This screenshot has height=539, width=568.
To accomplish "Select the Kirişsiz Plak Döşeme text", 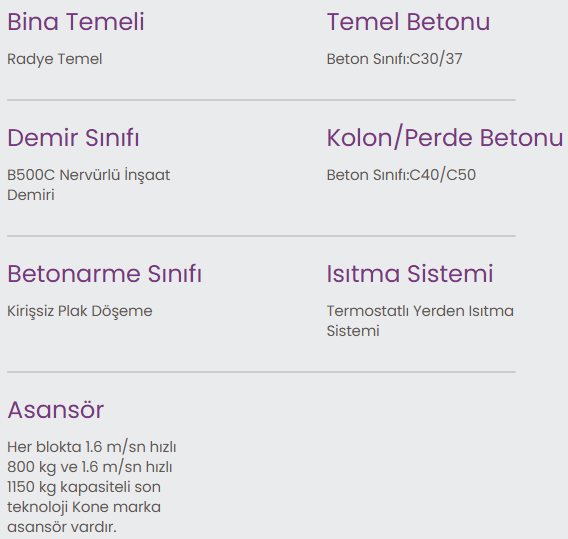I will [x=80, y=311].
